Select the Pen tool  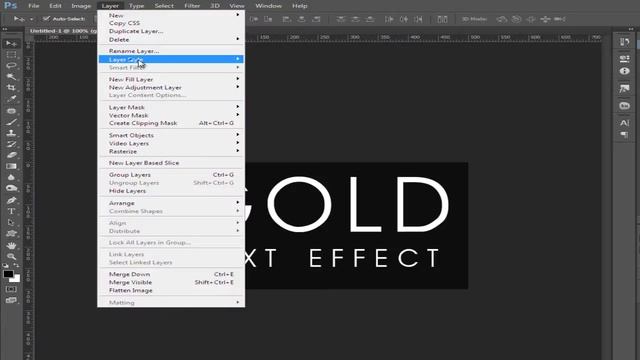point(11,200)
